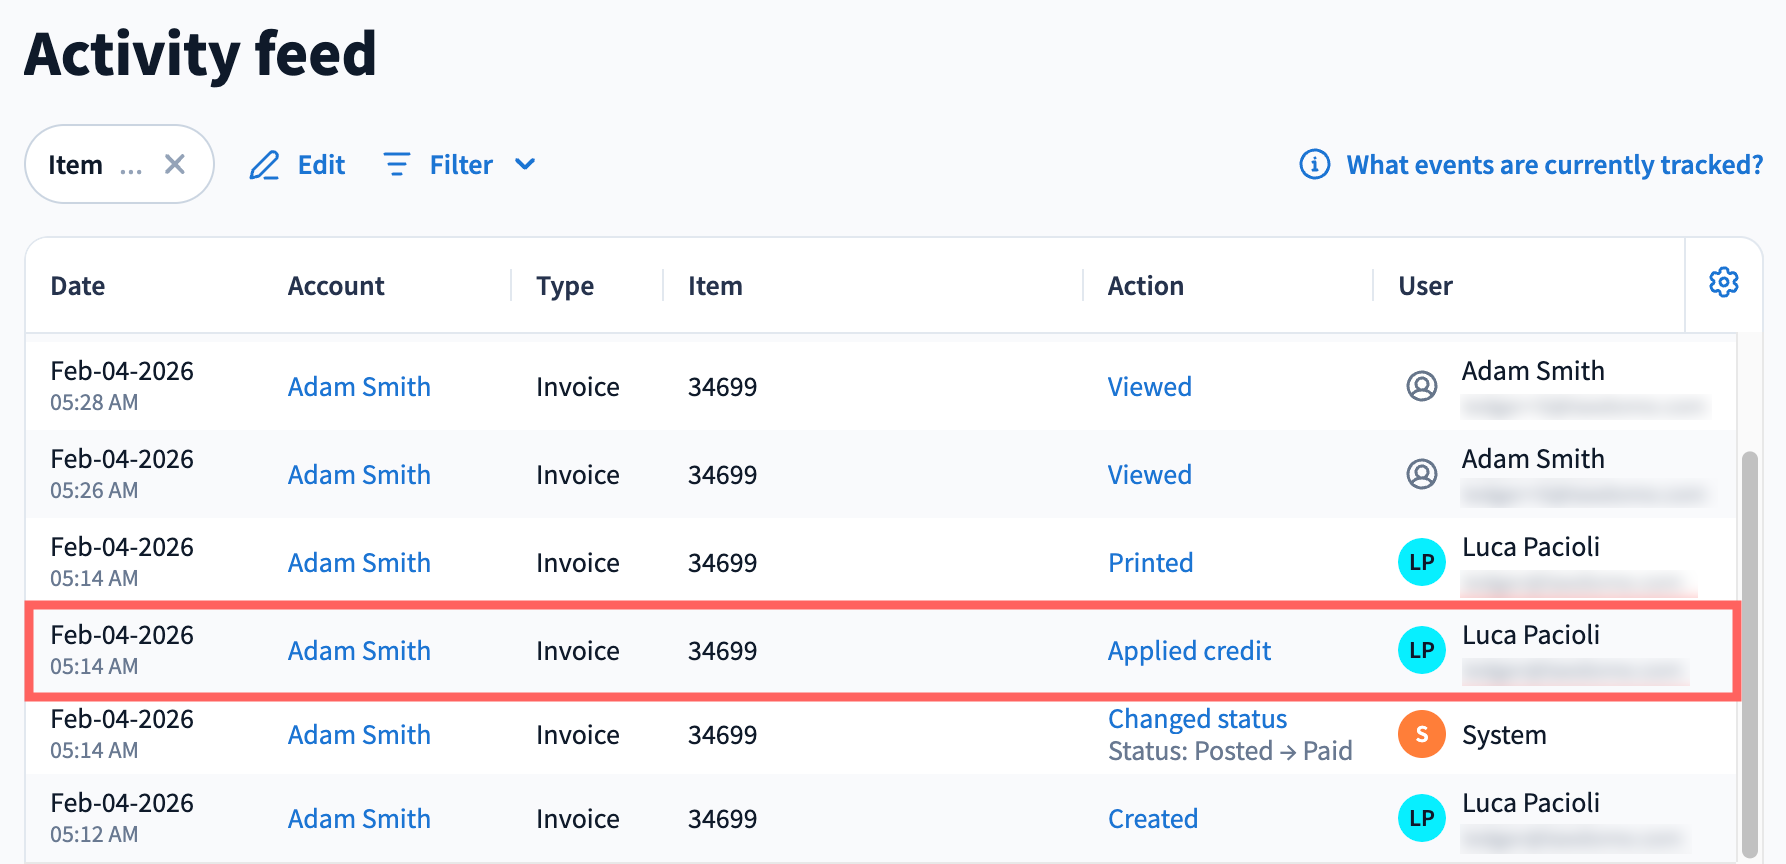Click the Action column header
This screenshot has height=864, width=1786.
tap(1145, 286)
